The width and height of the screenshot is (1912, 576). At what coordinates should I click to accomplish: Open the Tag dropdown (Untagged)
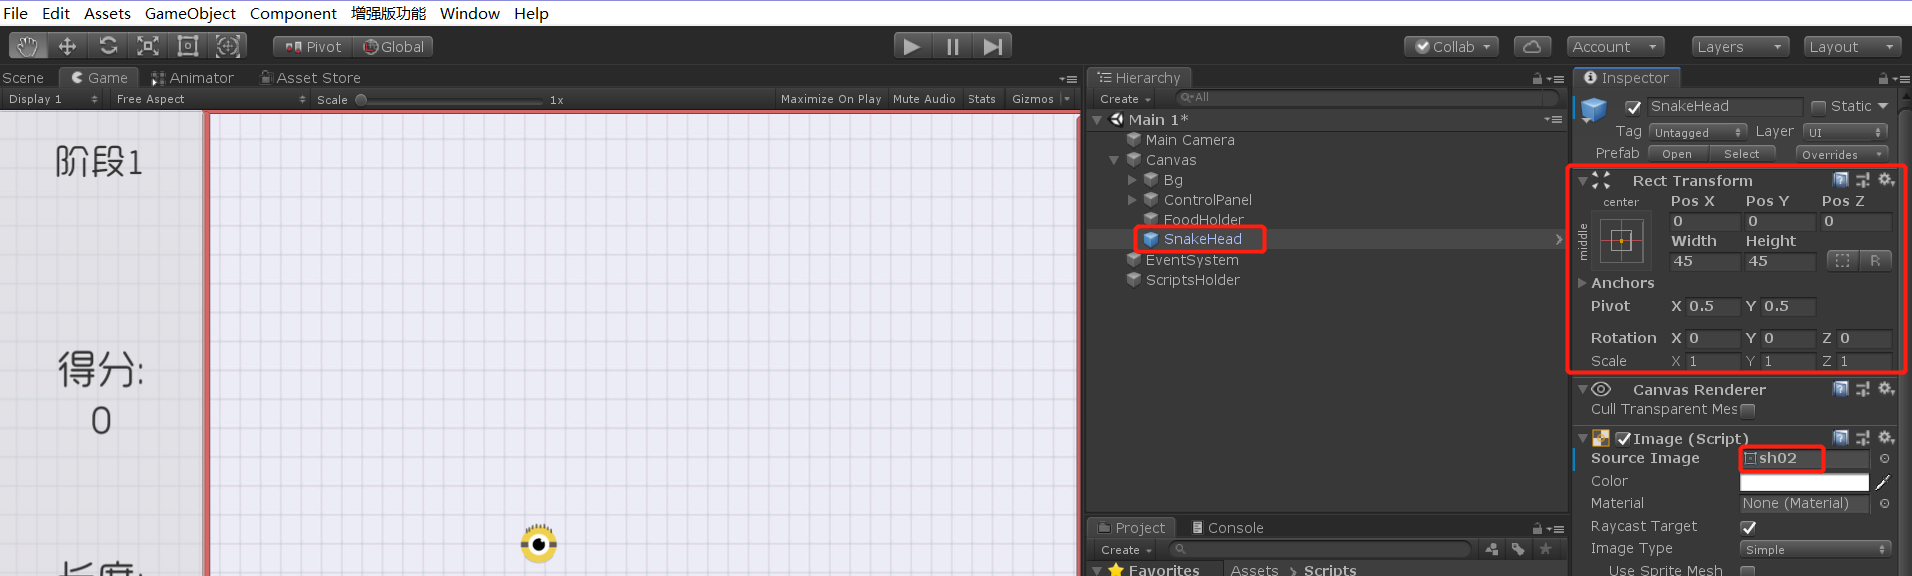point(1697,132)
